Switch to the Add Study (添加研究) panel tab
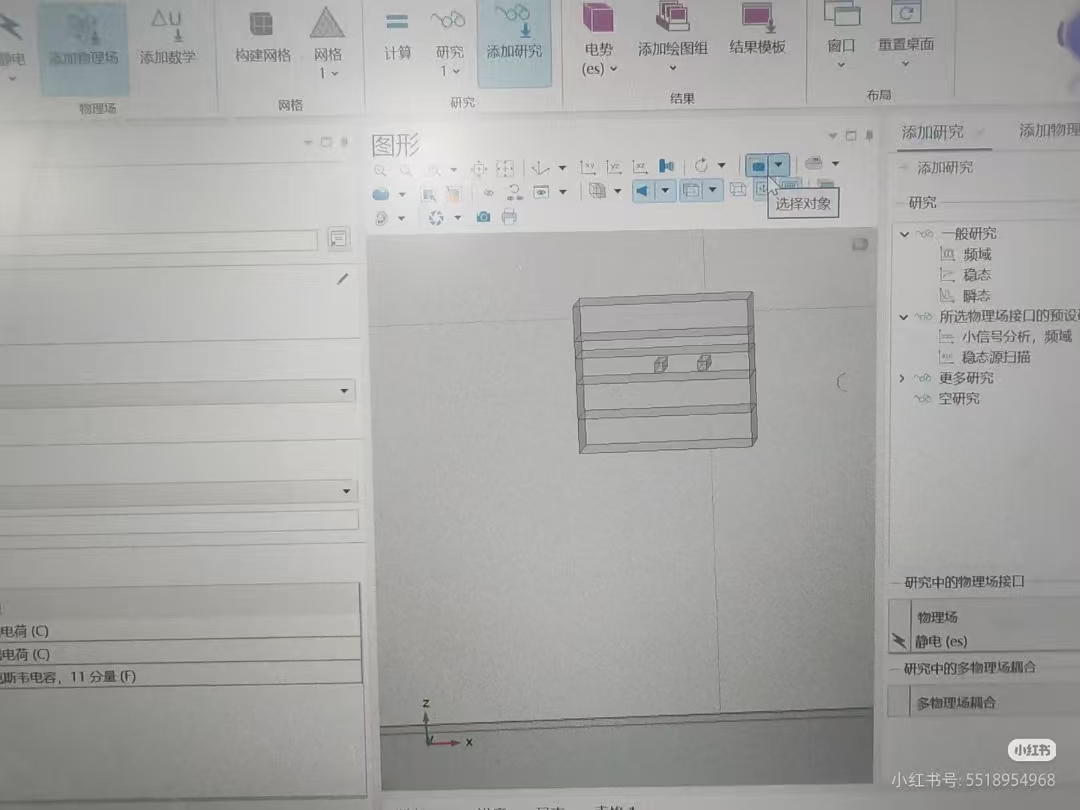1080x810 pixels. click(x=933, y=132)
